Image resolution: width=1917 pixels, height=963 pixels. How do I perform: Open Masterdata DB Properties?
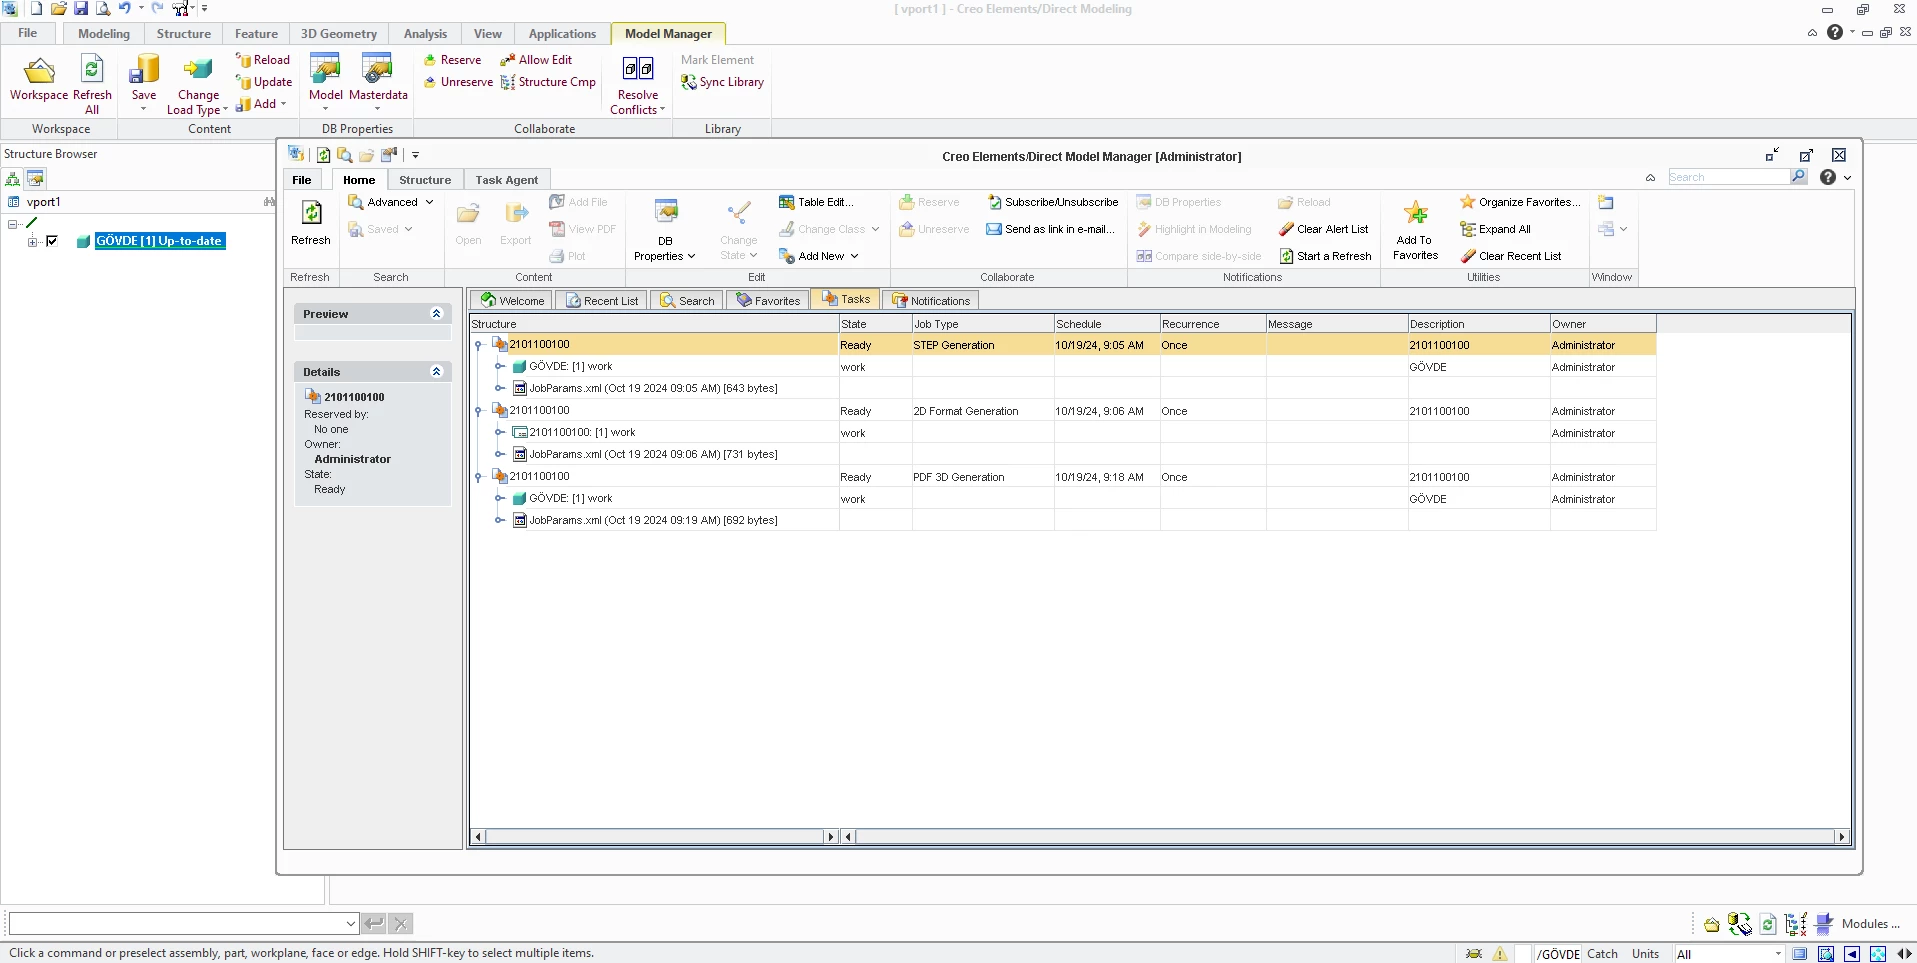378,80
